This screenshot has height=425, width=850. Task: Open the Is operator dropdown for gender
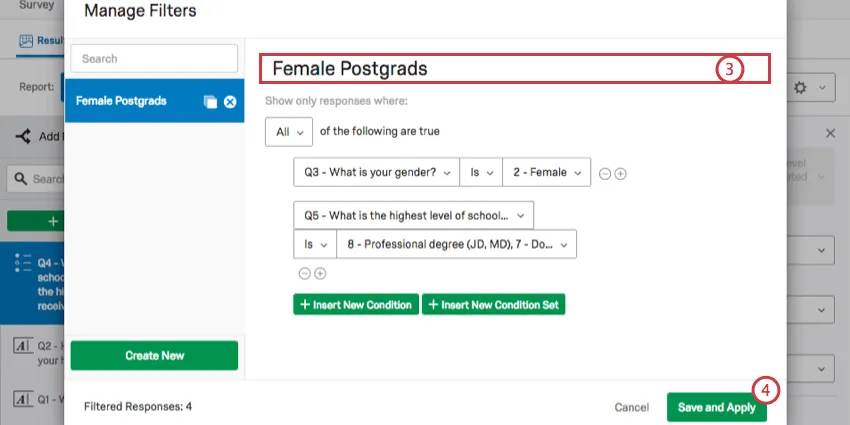click(x=481, y=172)
